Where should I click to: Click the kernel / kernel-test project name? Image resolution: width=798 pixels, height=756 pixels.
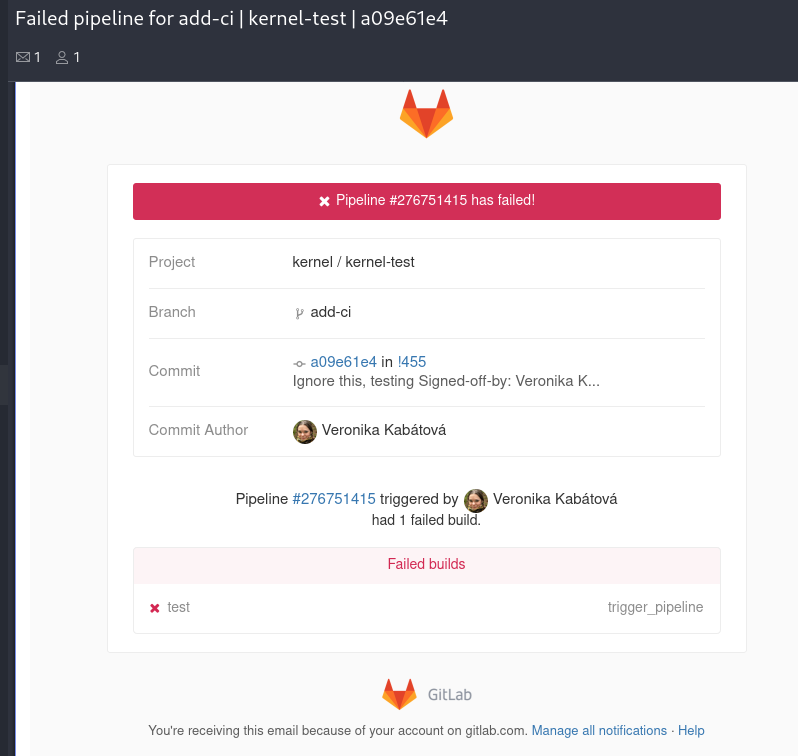(x=353, y=262)
